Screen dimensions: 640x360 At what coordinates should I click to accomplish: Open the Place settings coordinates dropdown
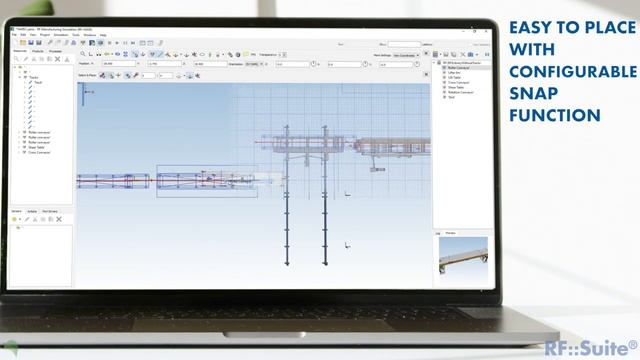(x=406, y=55)
